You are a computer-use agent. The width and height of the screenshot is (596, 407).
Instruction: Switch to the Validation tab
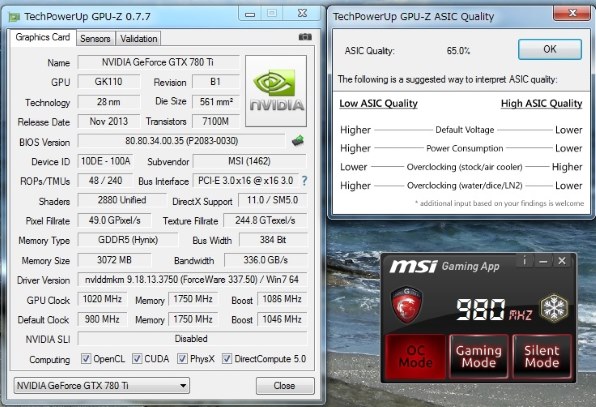[139, 38]
